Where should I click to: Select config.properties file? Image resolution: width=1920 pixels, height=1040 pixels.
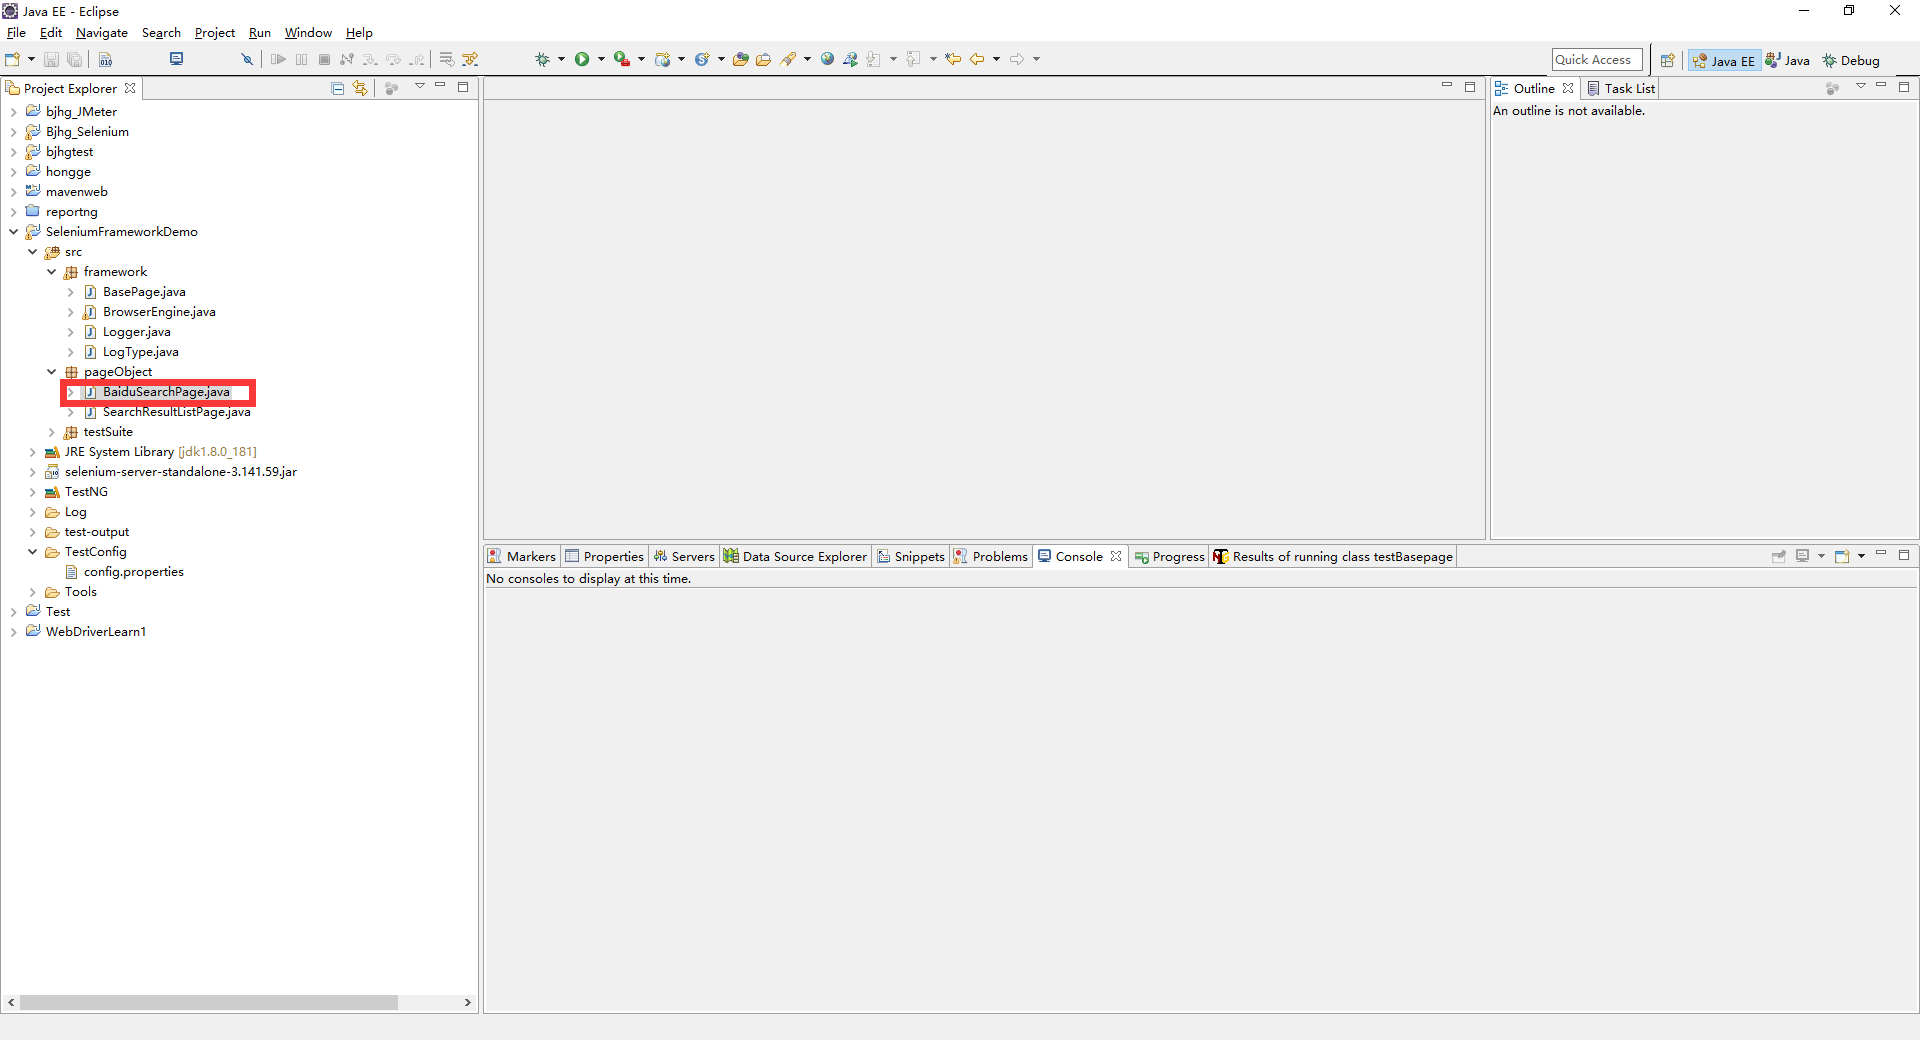point(133,572)
